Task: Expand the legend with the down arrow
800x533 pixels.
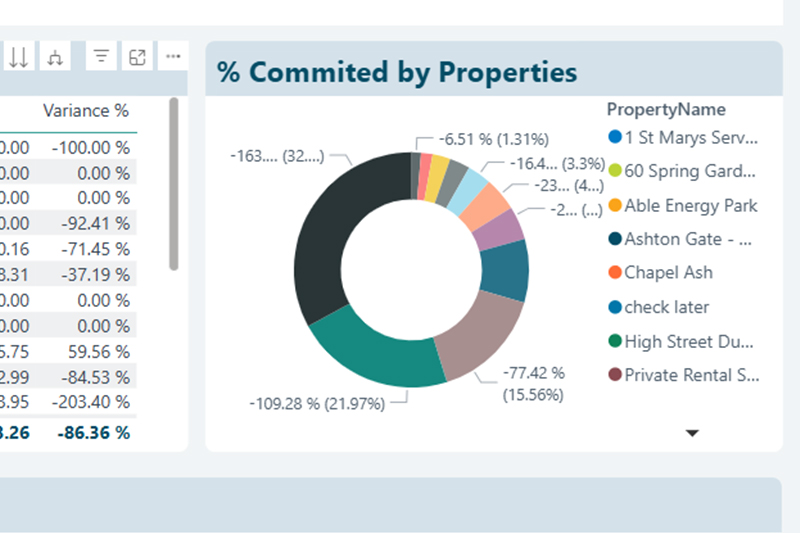Action: pyautogui.click(x=691, y=432)
